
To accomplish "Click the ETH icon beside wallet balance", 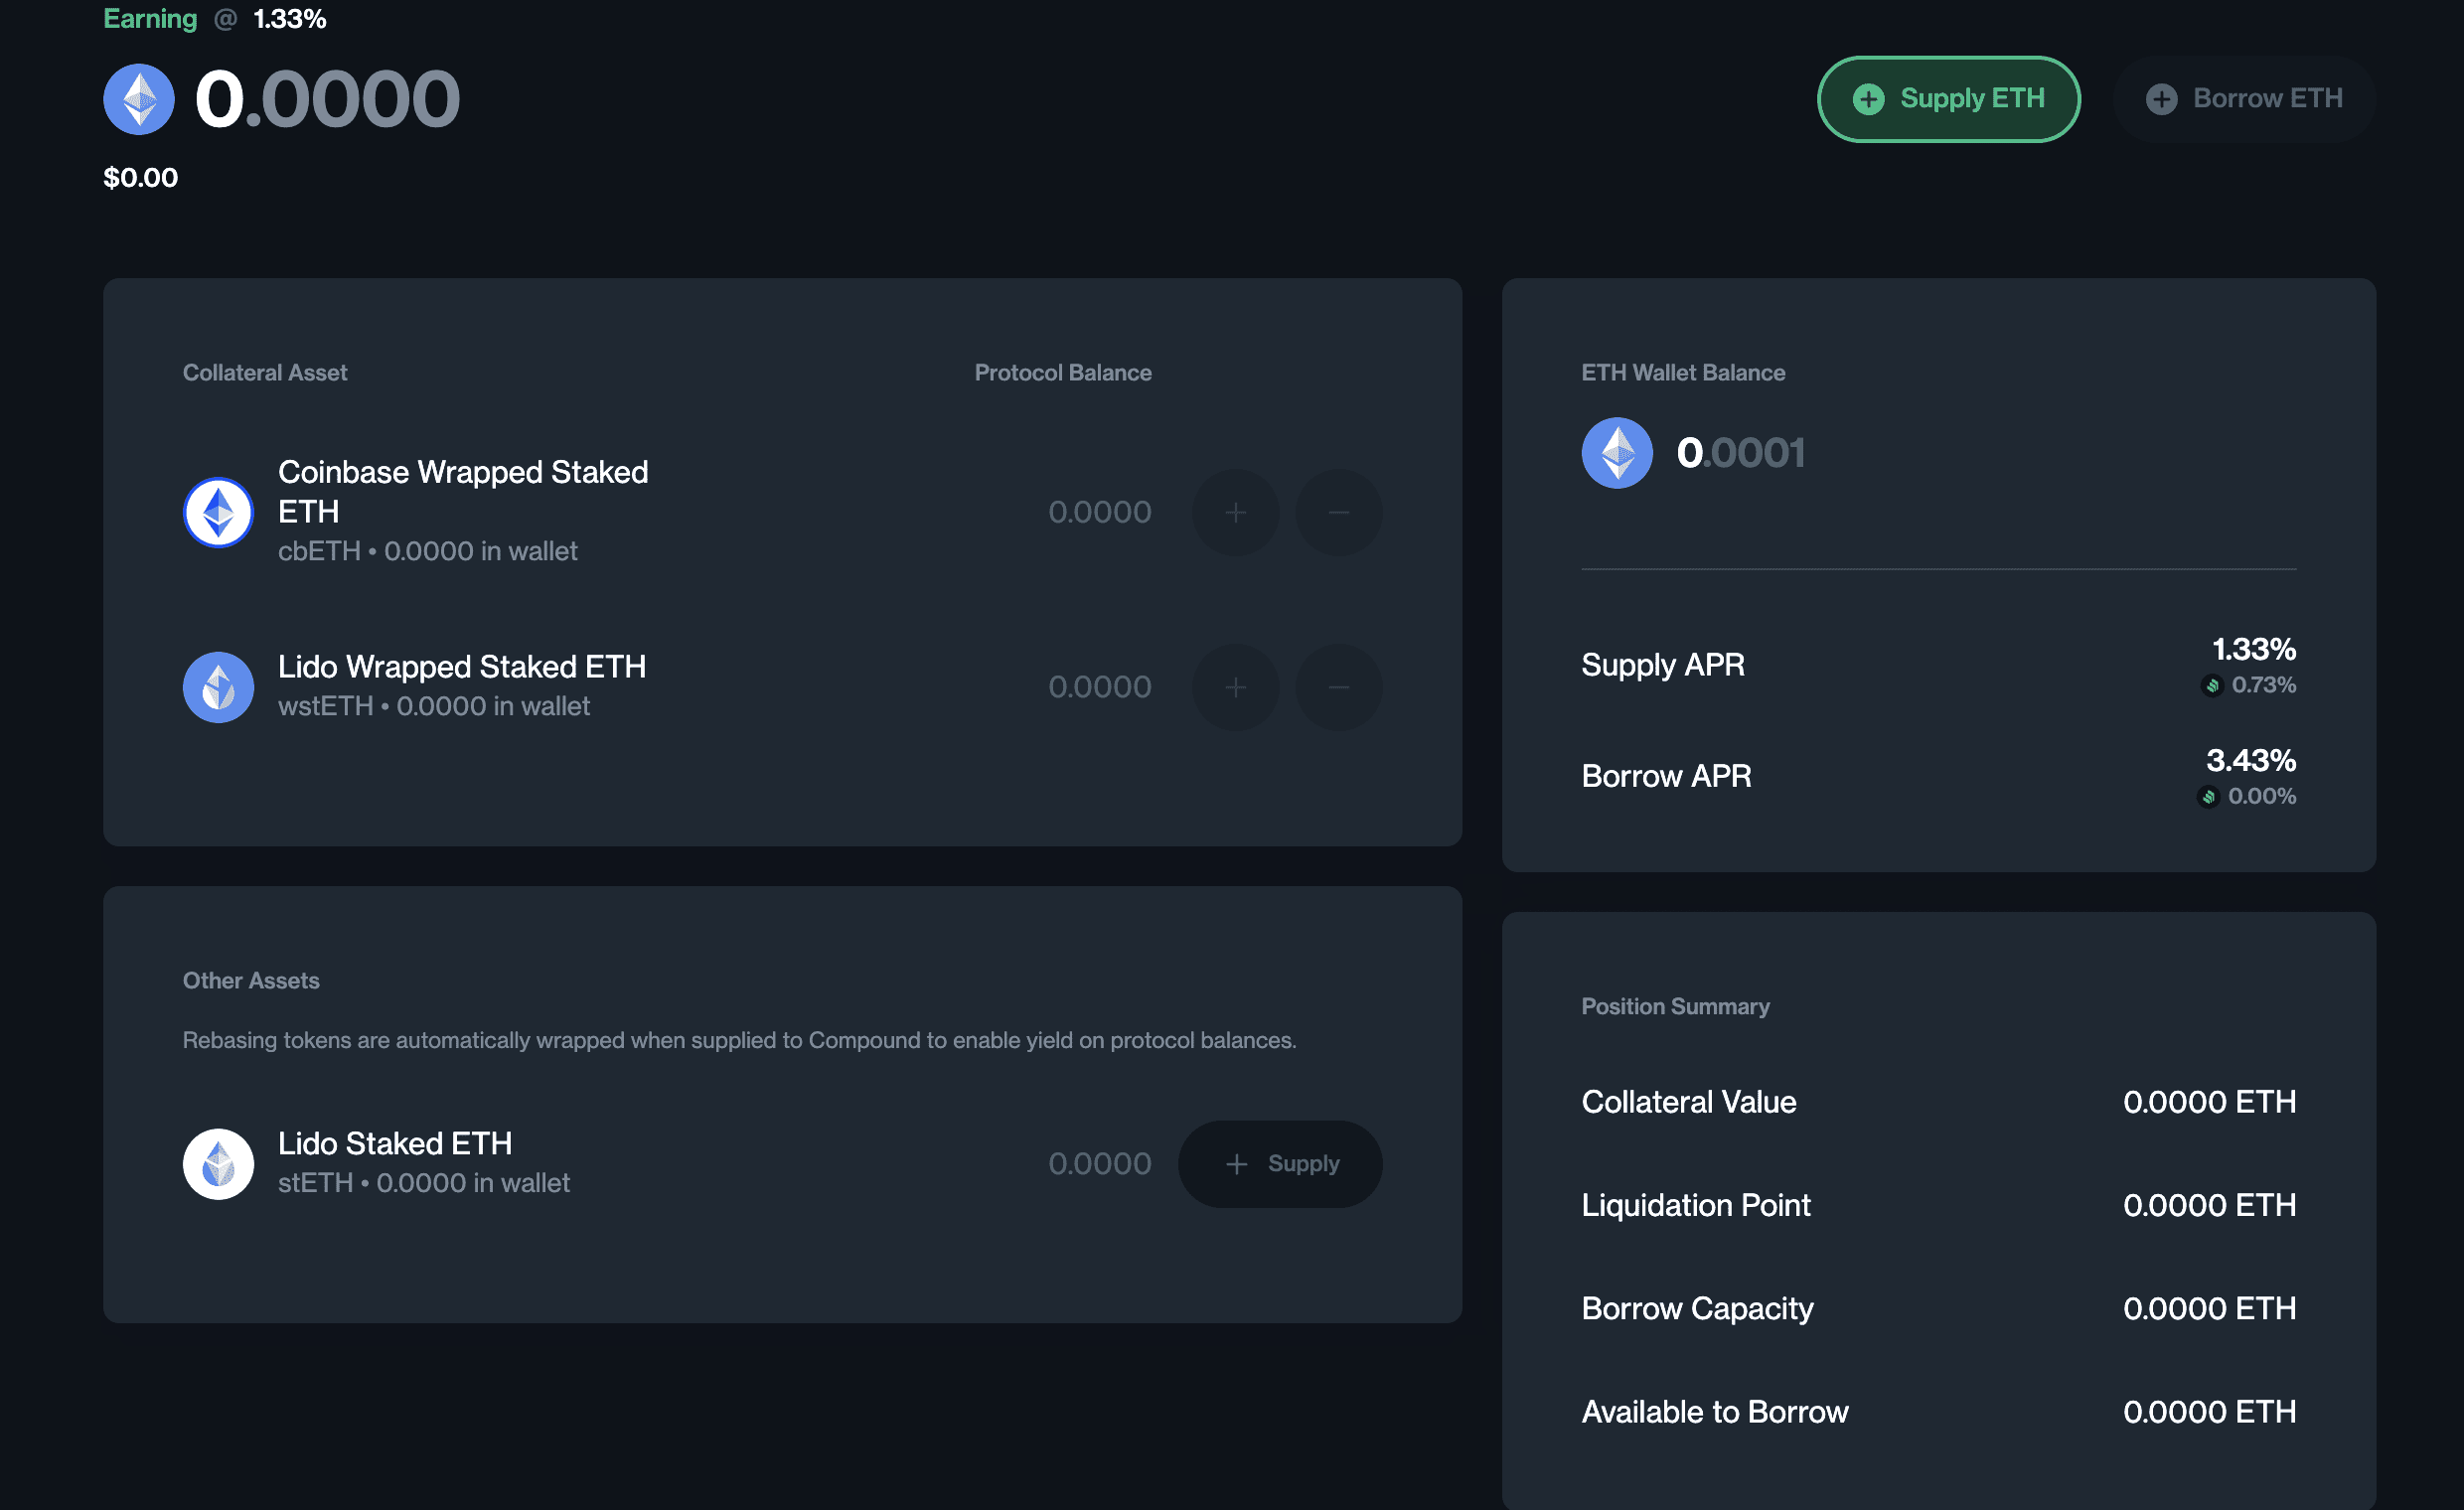I will coord(1616,453).
